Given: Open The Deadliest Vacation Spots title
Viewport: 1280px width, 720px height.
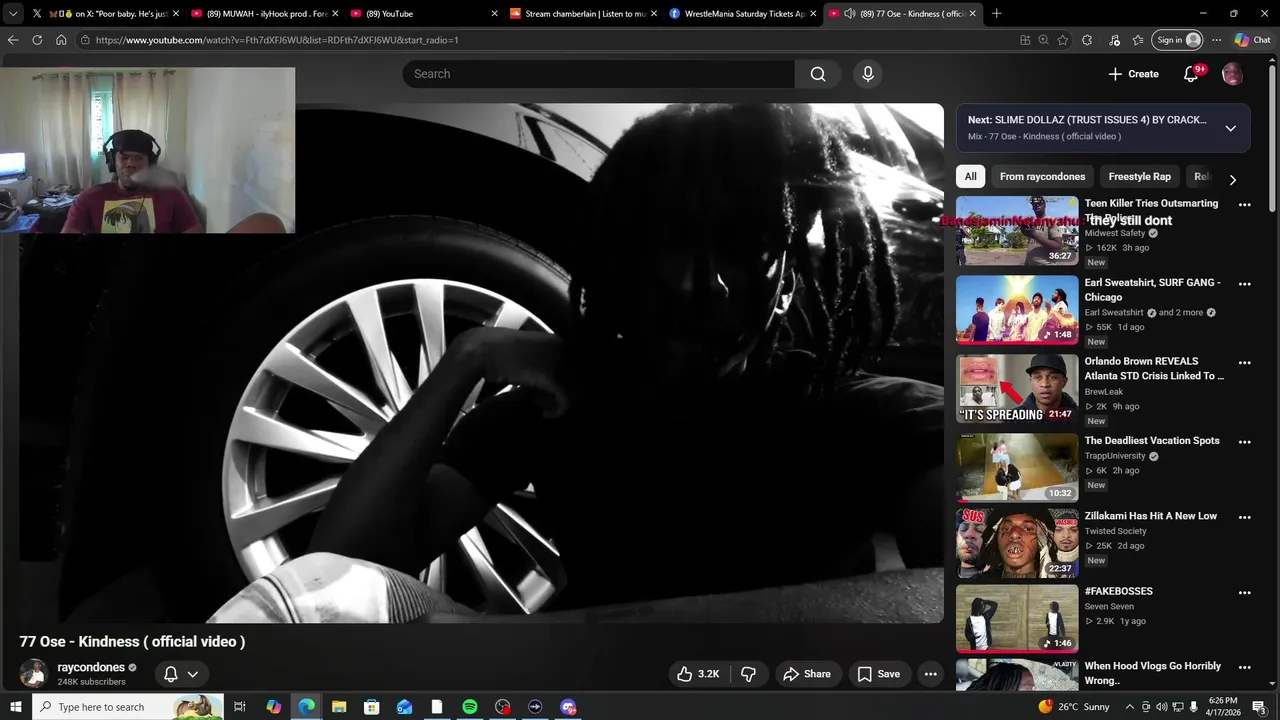Looking at the screenshot, I should pos(1152,441).
